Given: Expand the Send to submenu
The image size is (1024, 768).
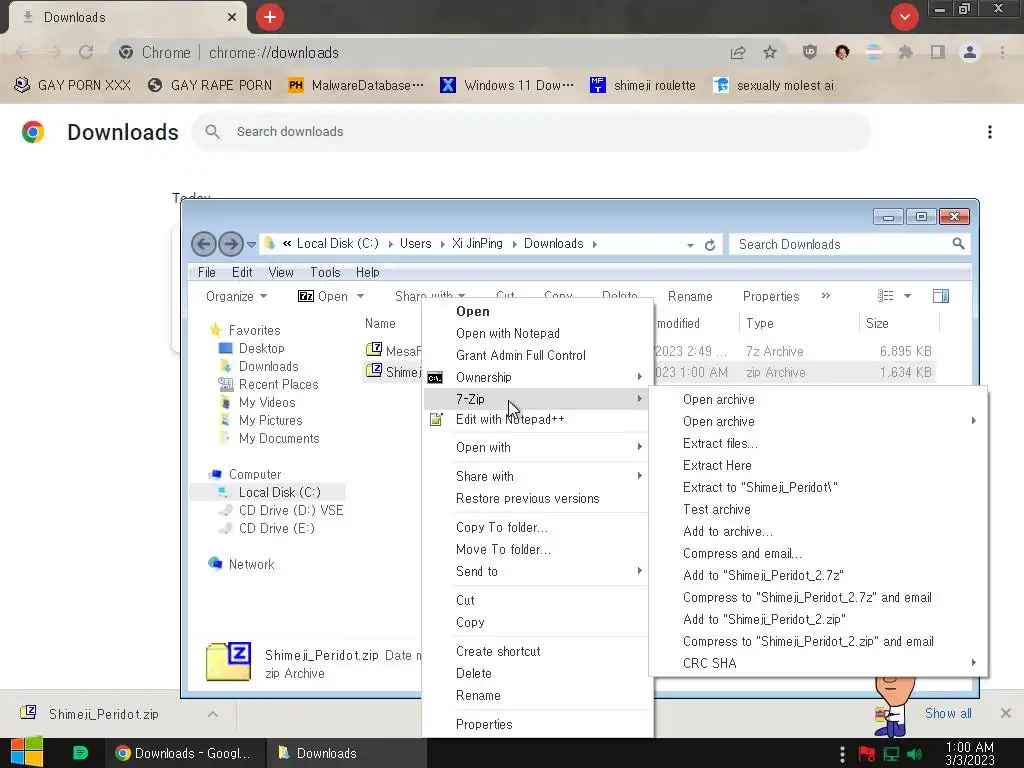Looking at the screenshot, I should click(x=538, y=571).
